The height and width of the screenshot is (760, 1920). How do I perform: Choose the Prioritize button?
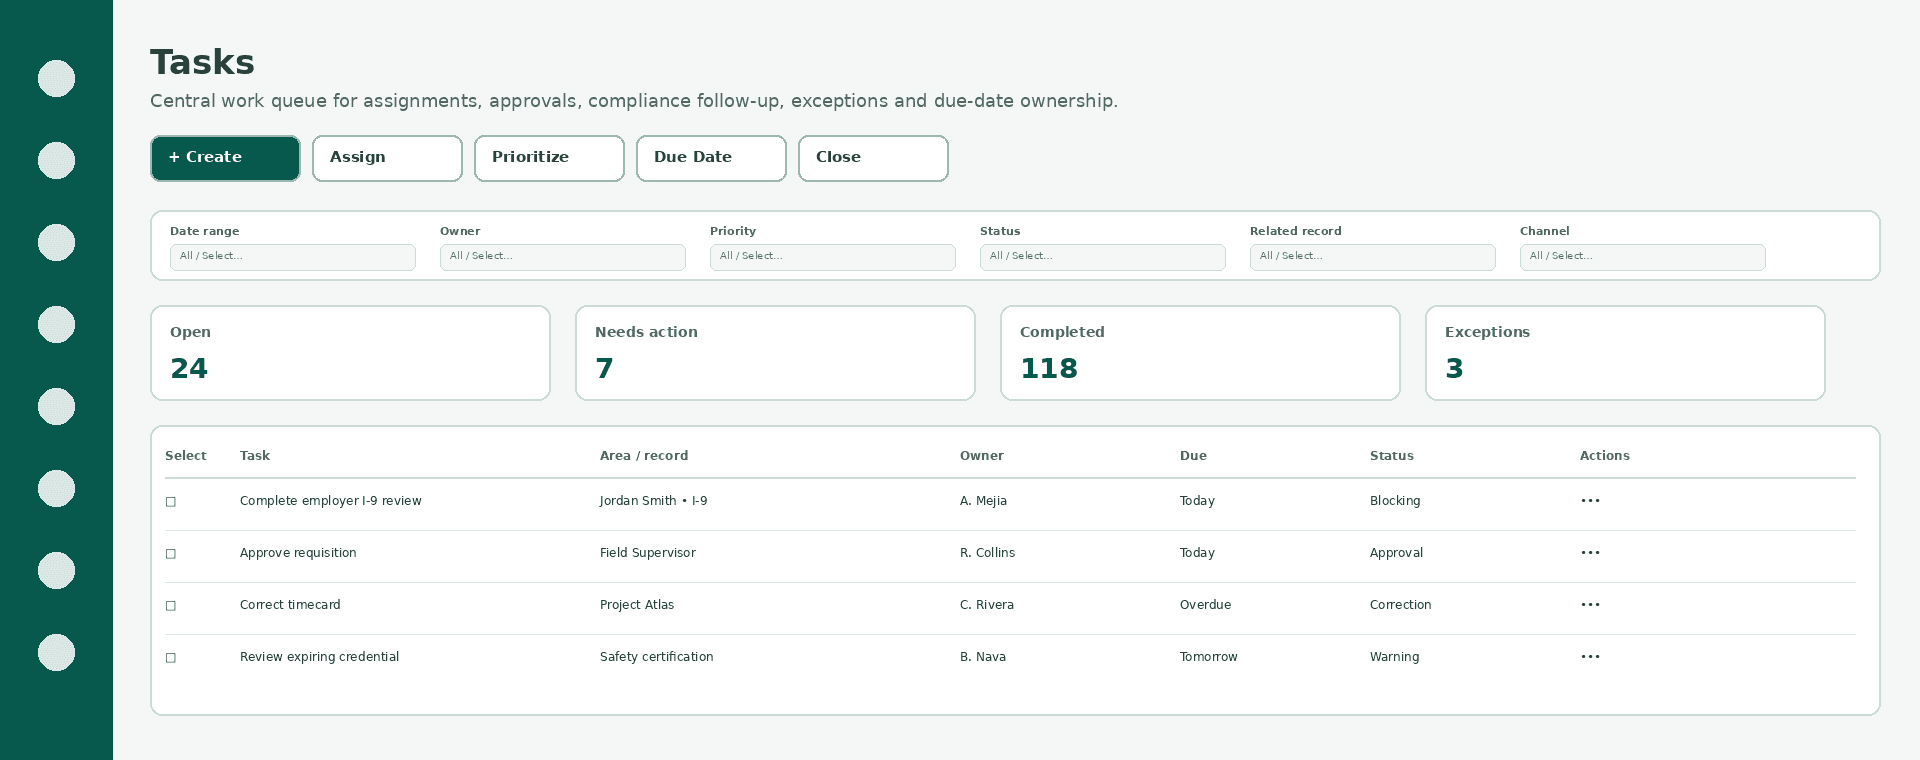click(549, 158)
